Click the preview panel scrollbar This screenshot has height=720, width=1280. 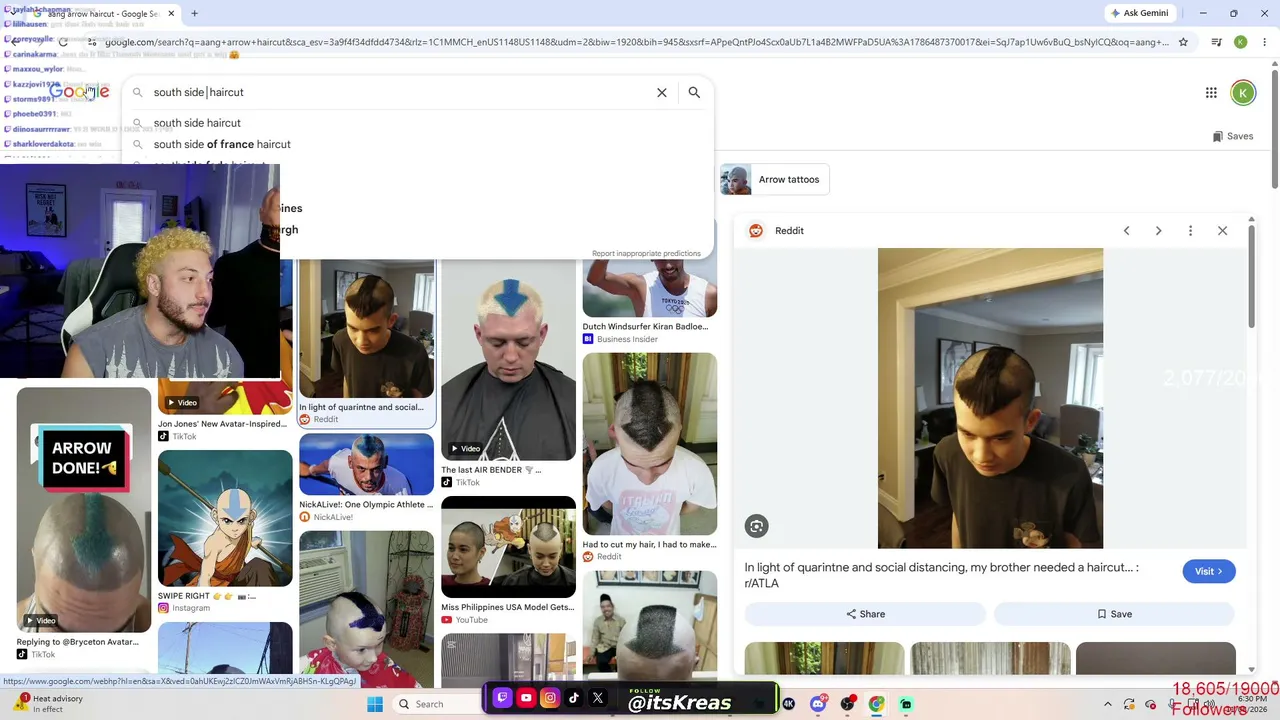click(1251, 275)
